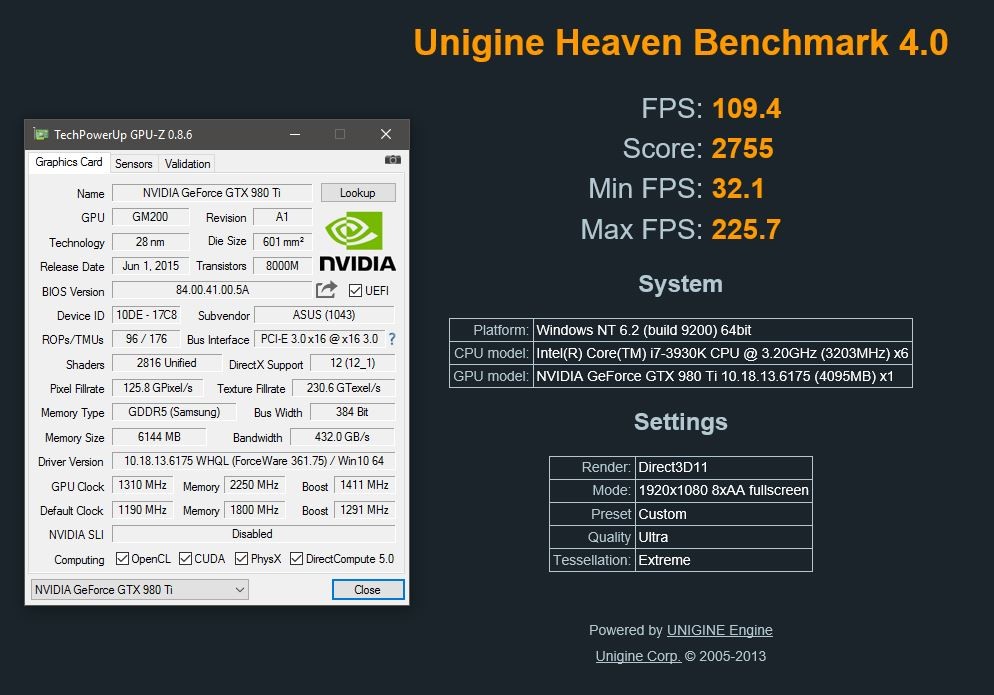Click the default Memory value 1800 MHz
The height and width of the screenshot is (695, 994).
pyautogui.click(x=254, y=510)
